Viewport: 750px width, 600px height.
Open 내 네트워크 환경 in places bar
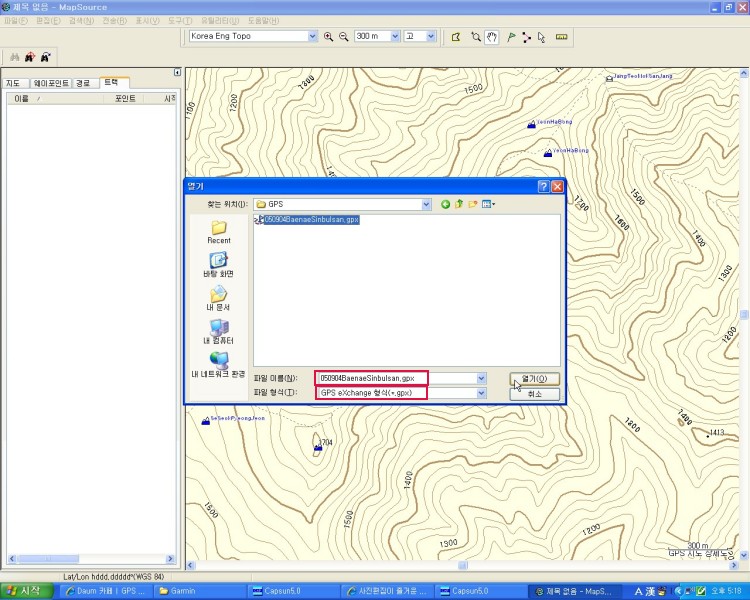(218, 366)
